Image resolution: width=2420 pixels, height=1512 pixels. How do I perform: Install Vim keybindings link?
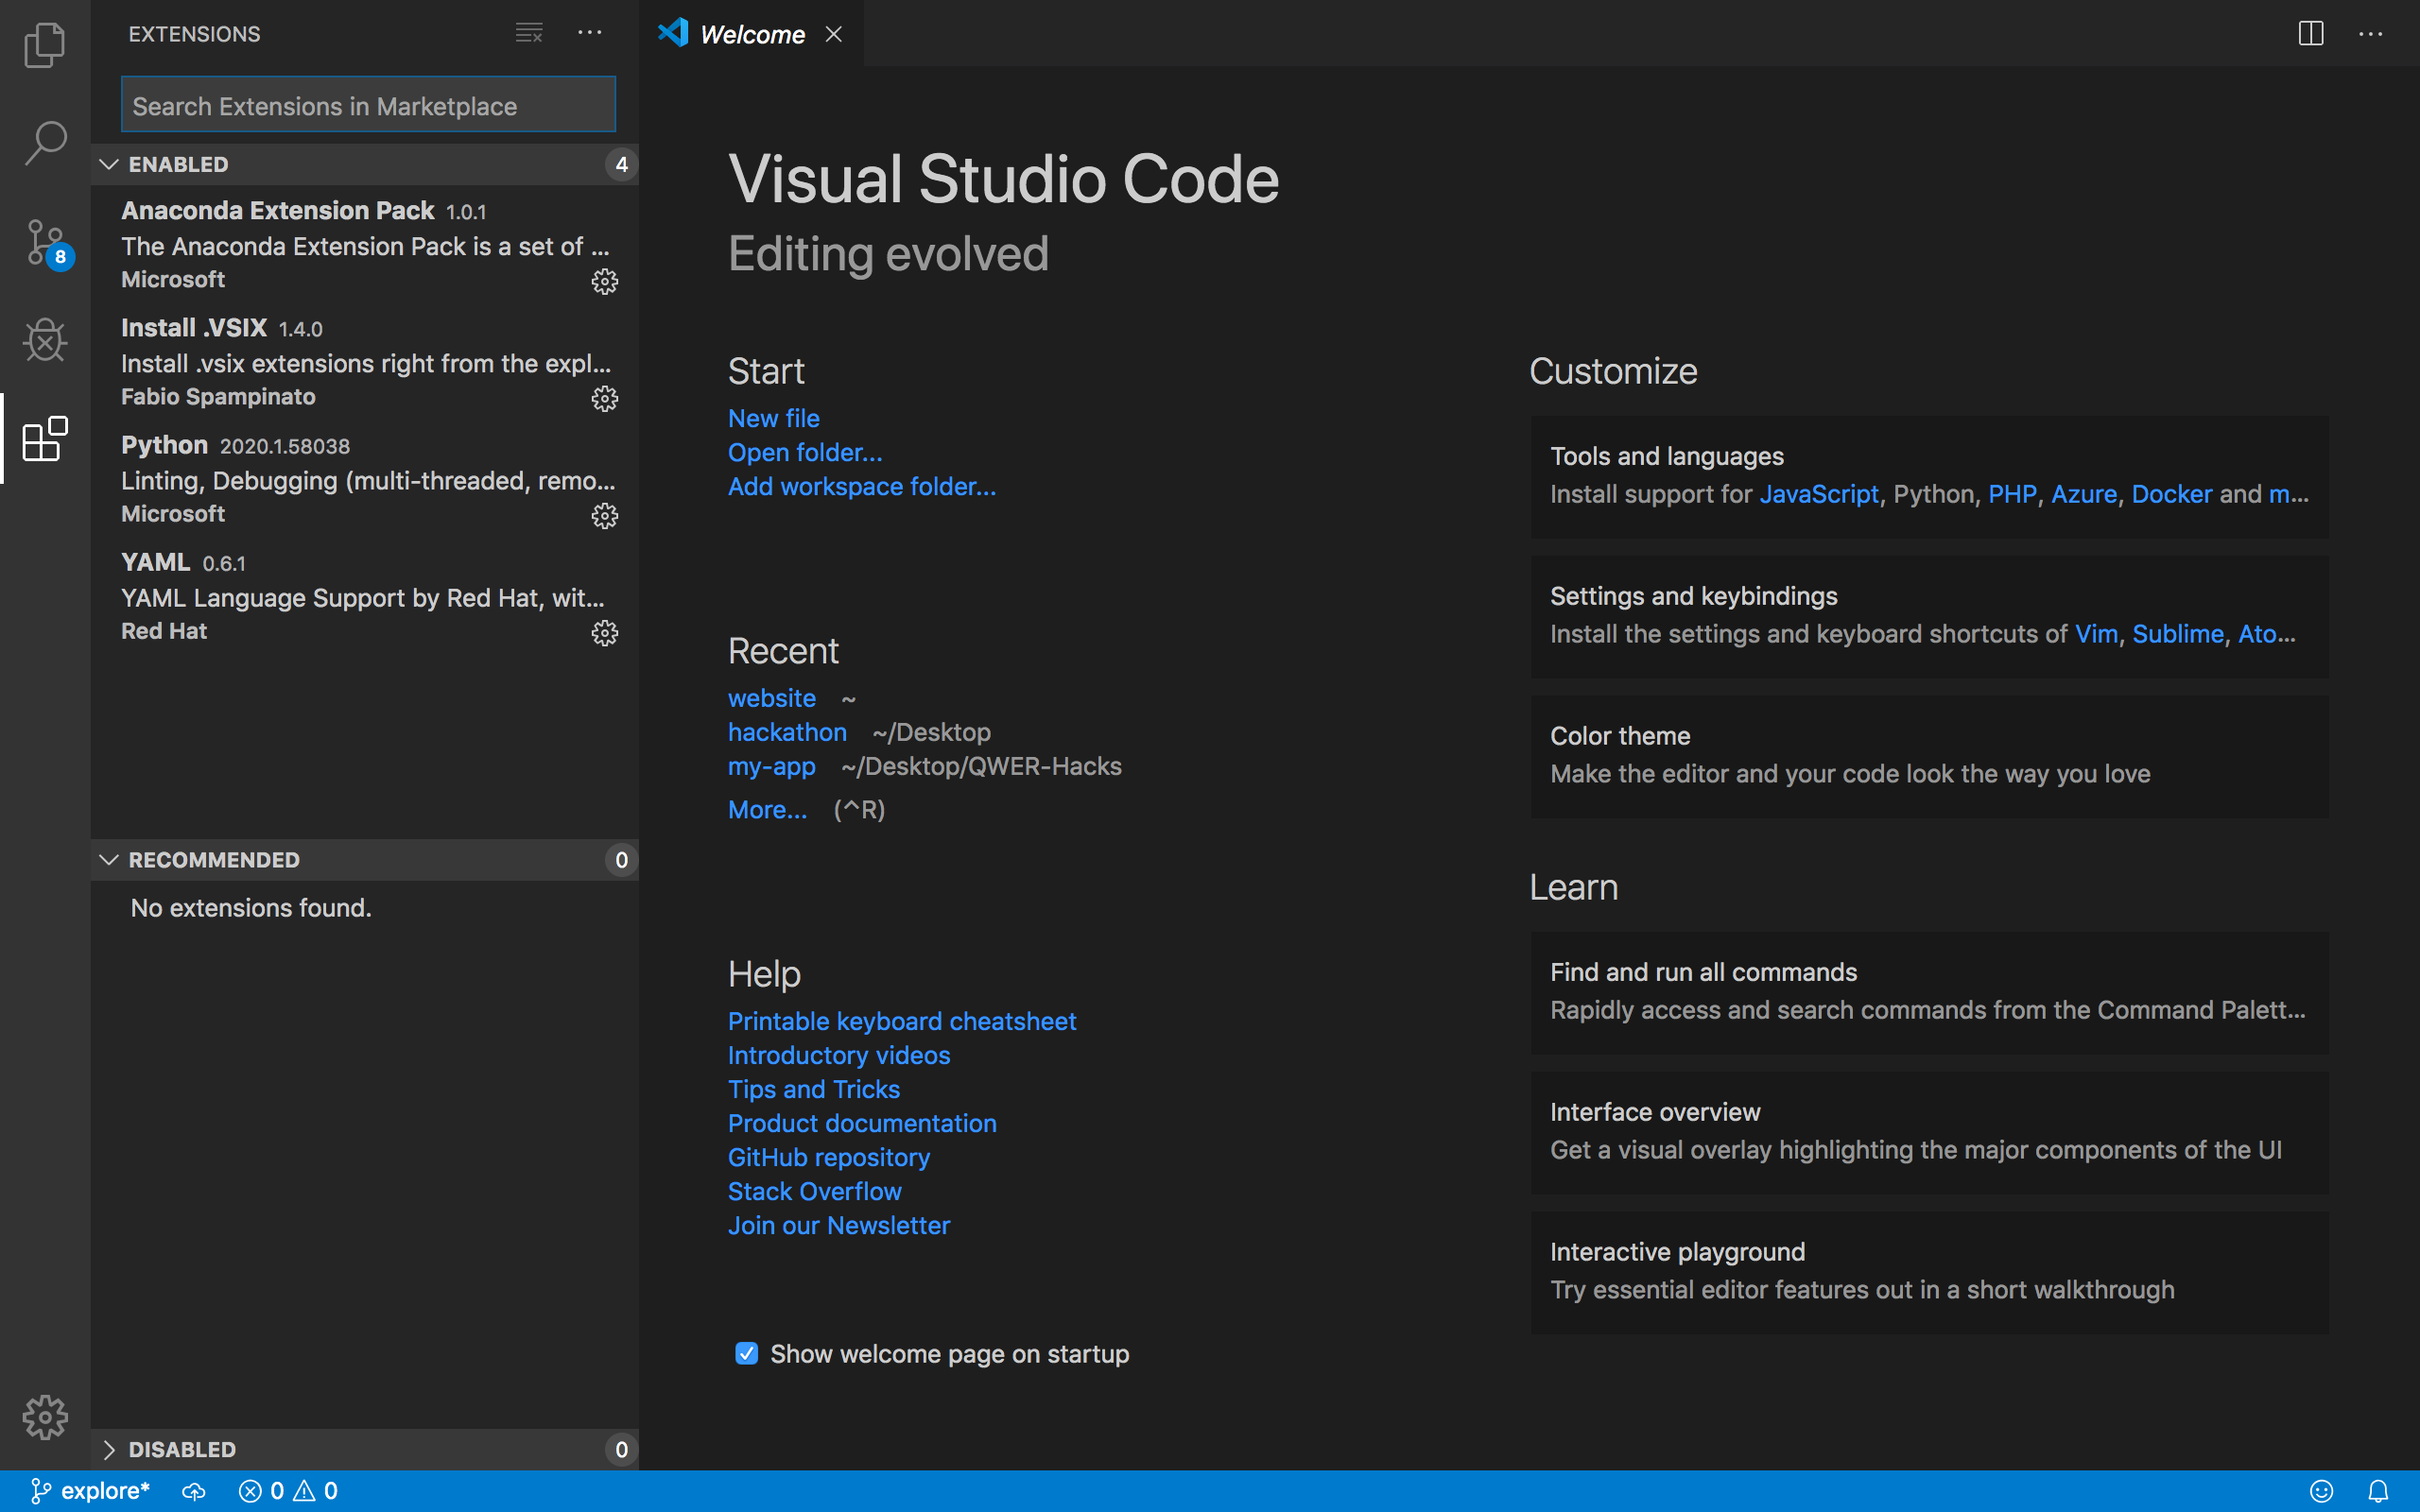pos(2096,634)
